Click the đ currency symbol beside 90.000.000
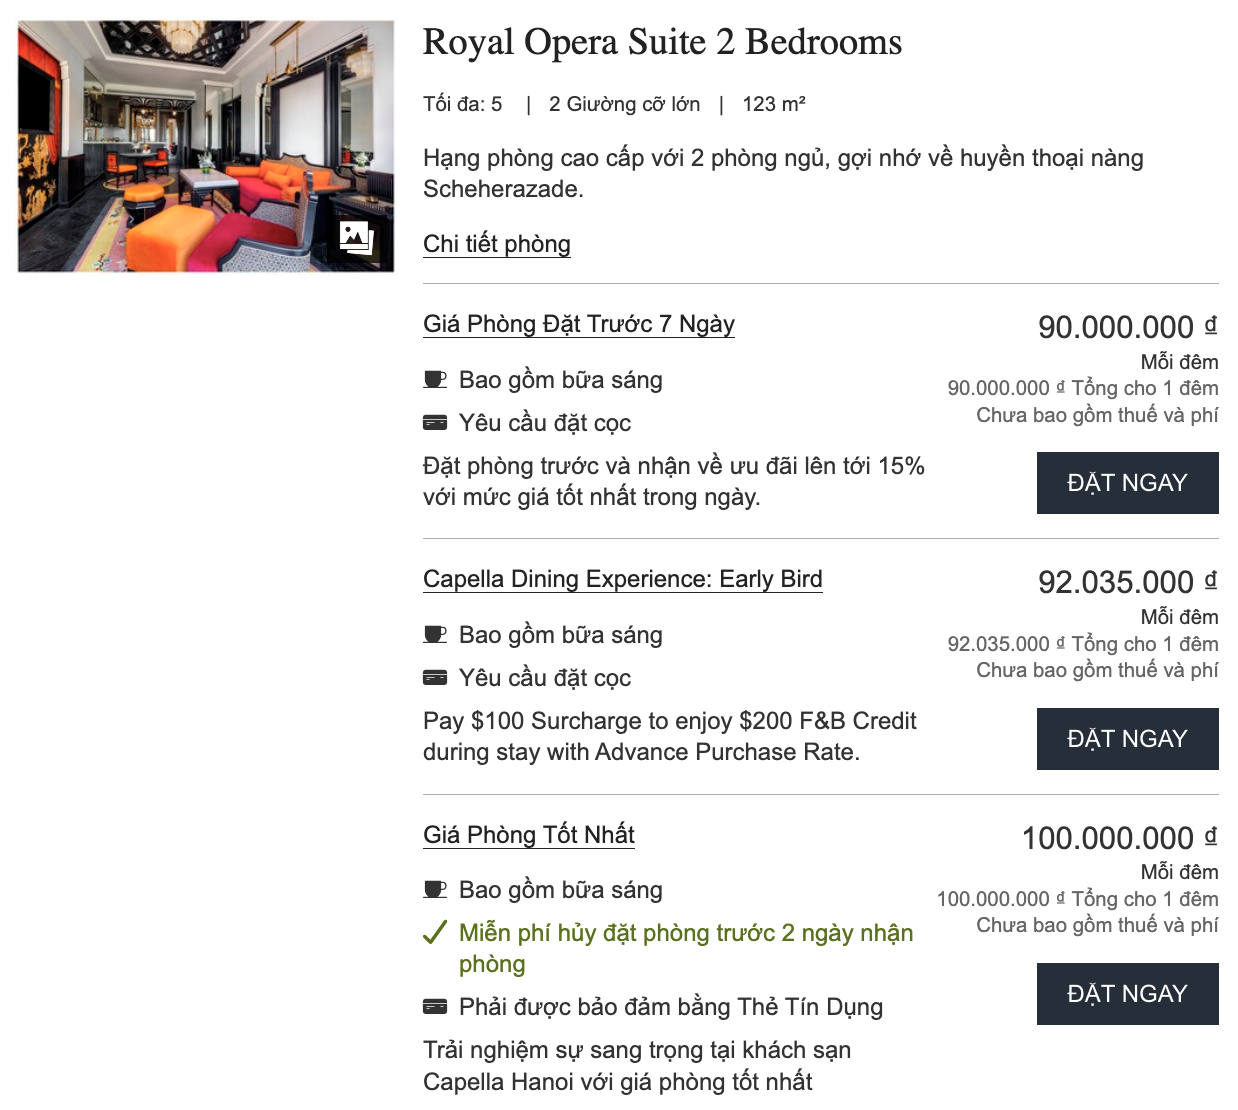Image resolution: width=1238 pixels, height=1110 pixels. pos(1210,325)
